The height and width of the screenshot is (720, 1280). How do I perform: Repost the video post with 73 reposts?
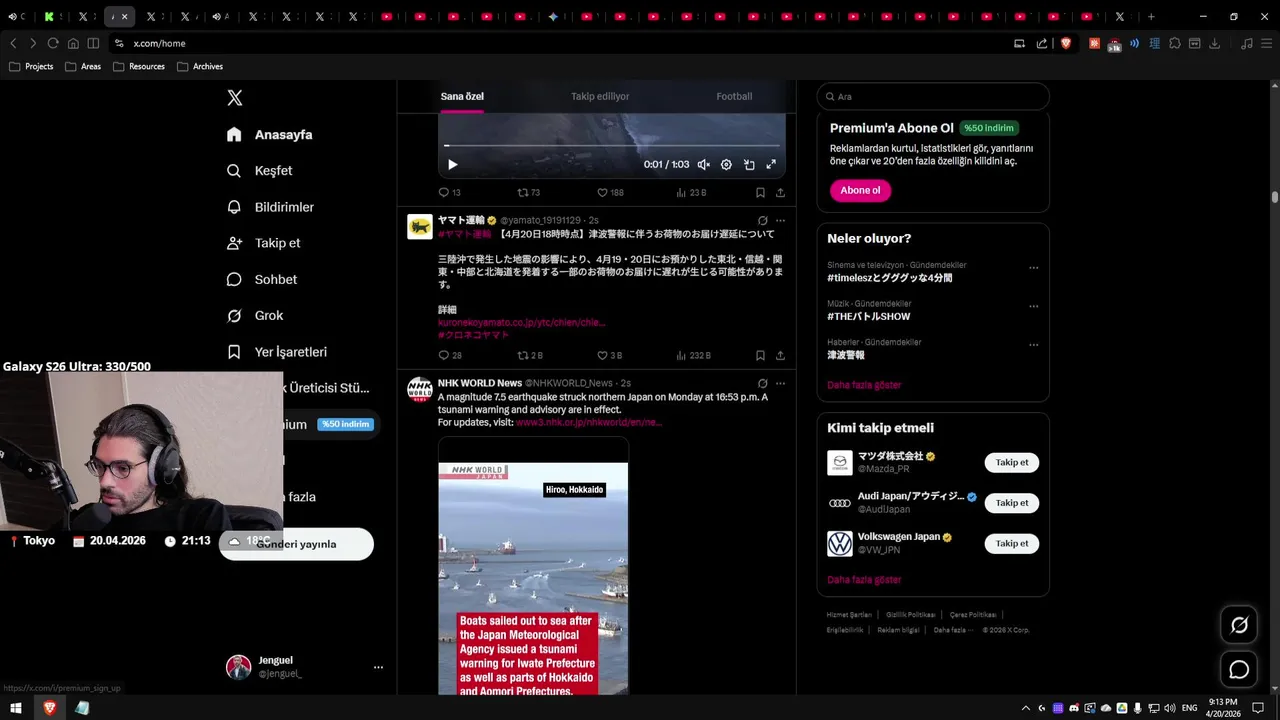coord(528,192)
